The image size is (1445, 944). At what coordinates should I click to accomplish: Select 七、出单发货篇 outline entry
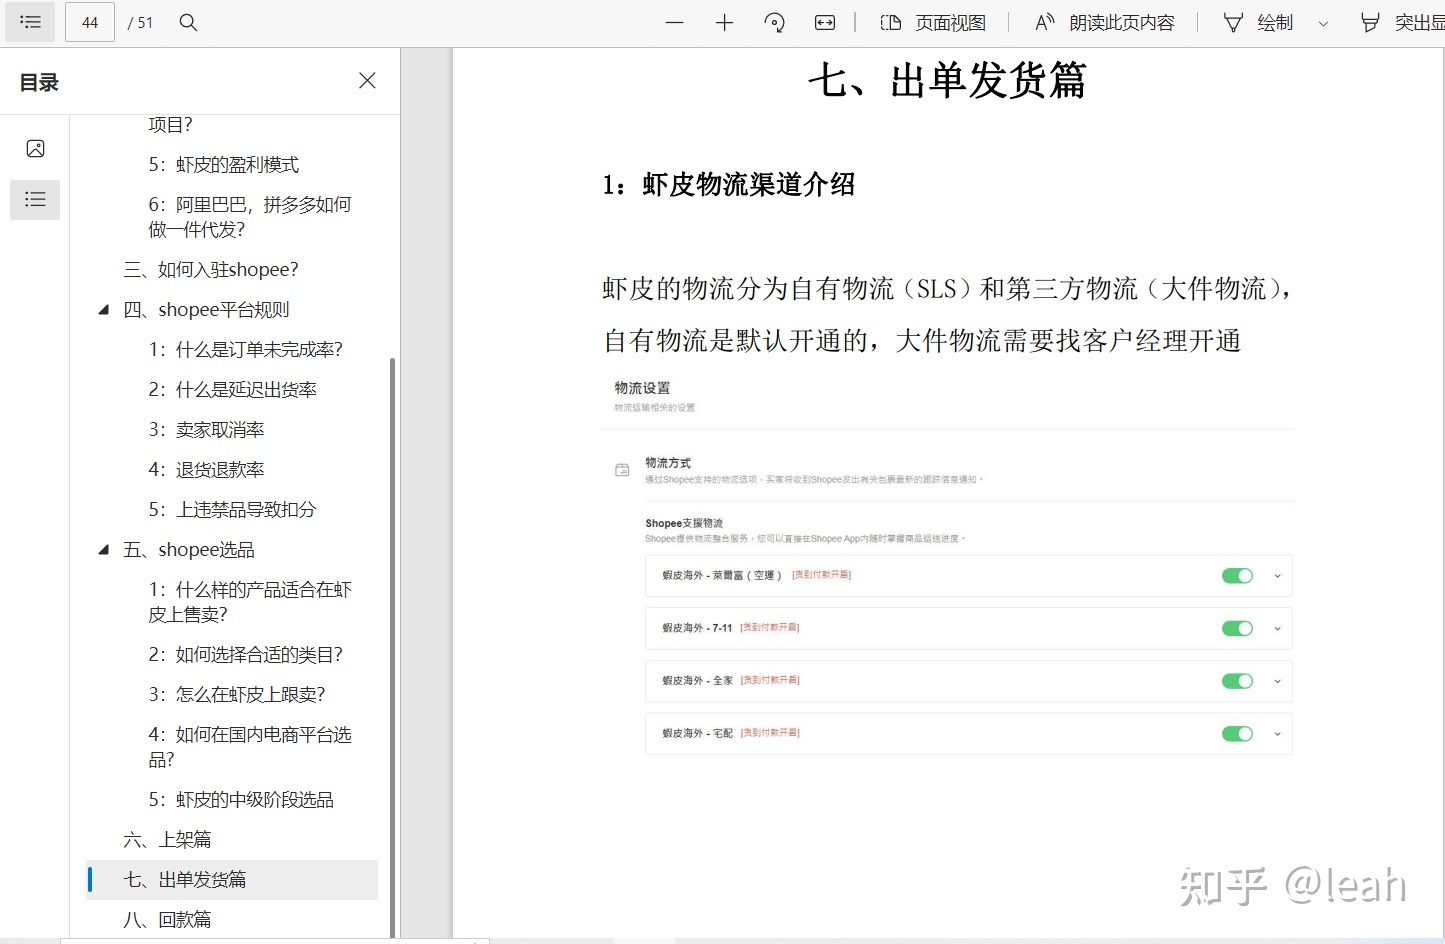coord(232,879)
